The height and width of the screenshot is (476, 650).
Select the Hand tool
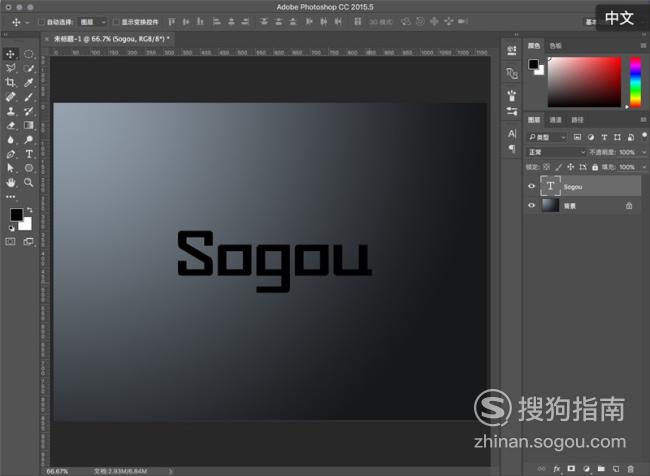tap(10, 182)
